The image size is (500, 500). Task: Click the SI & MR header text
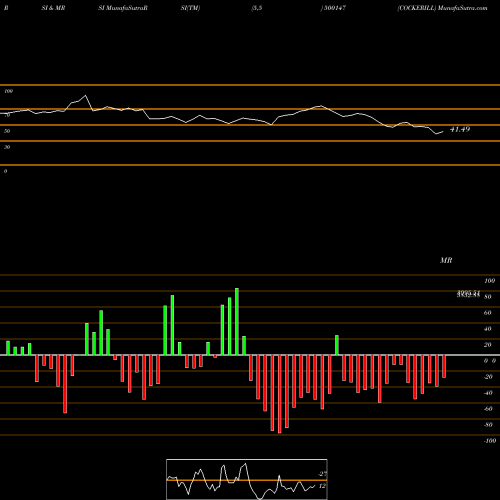(53, 8)
